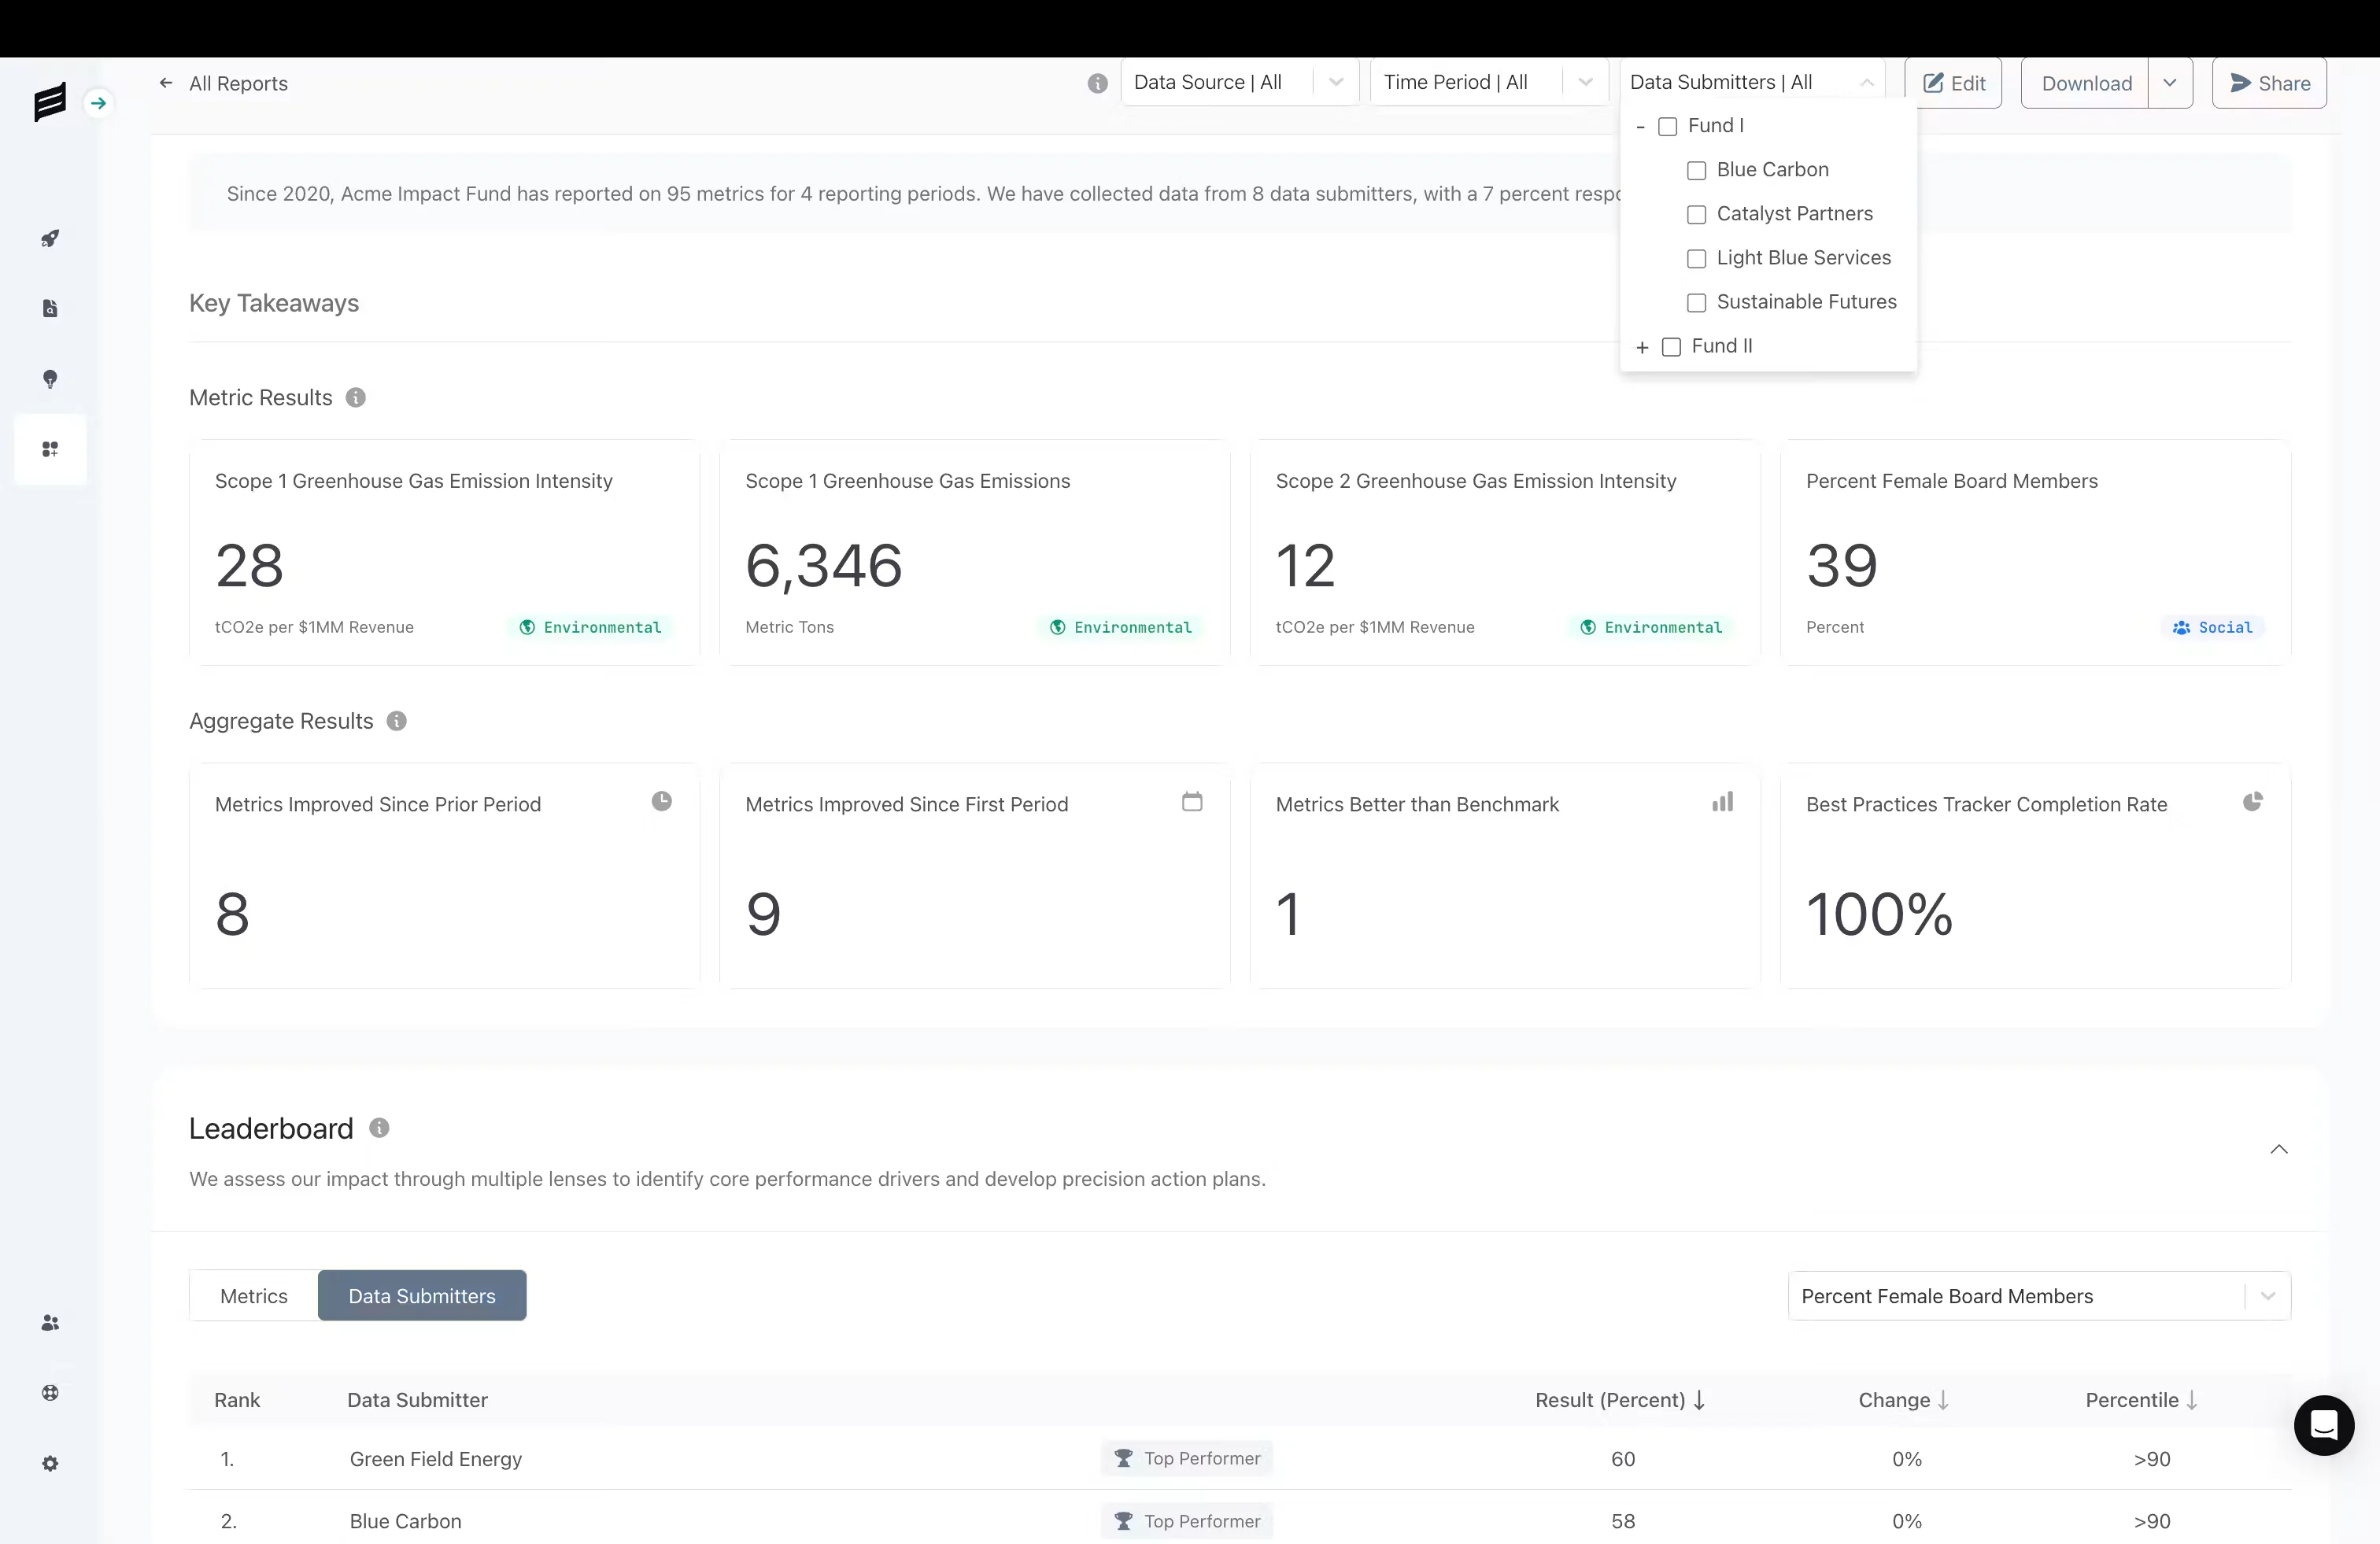Check the Fund I checkbox

[x=1667, y=127]
